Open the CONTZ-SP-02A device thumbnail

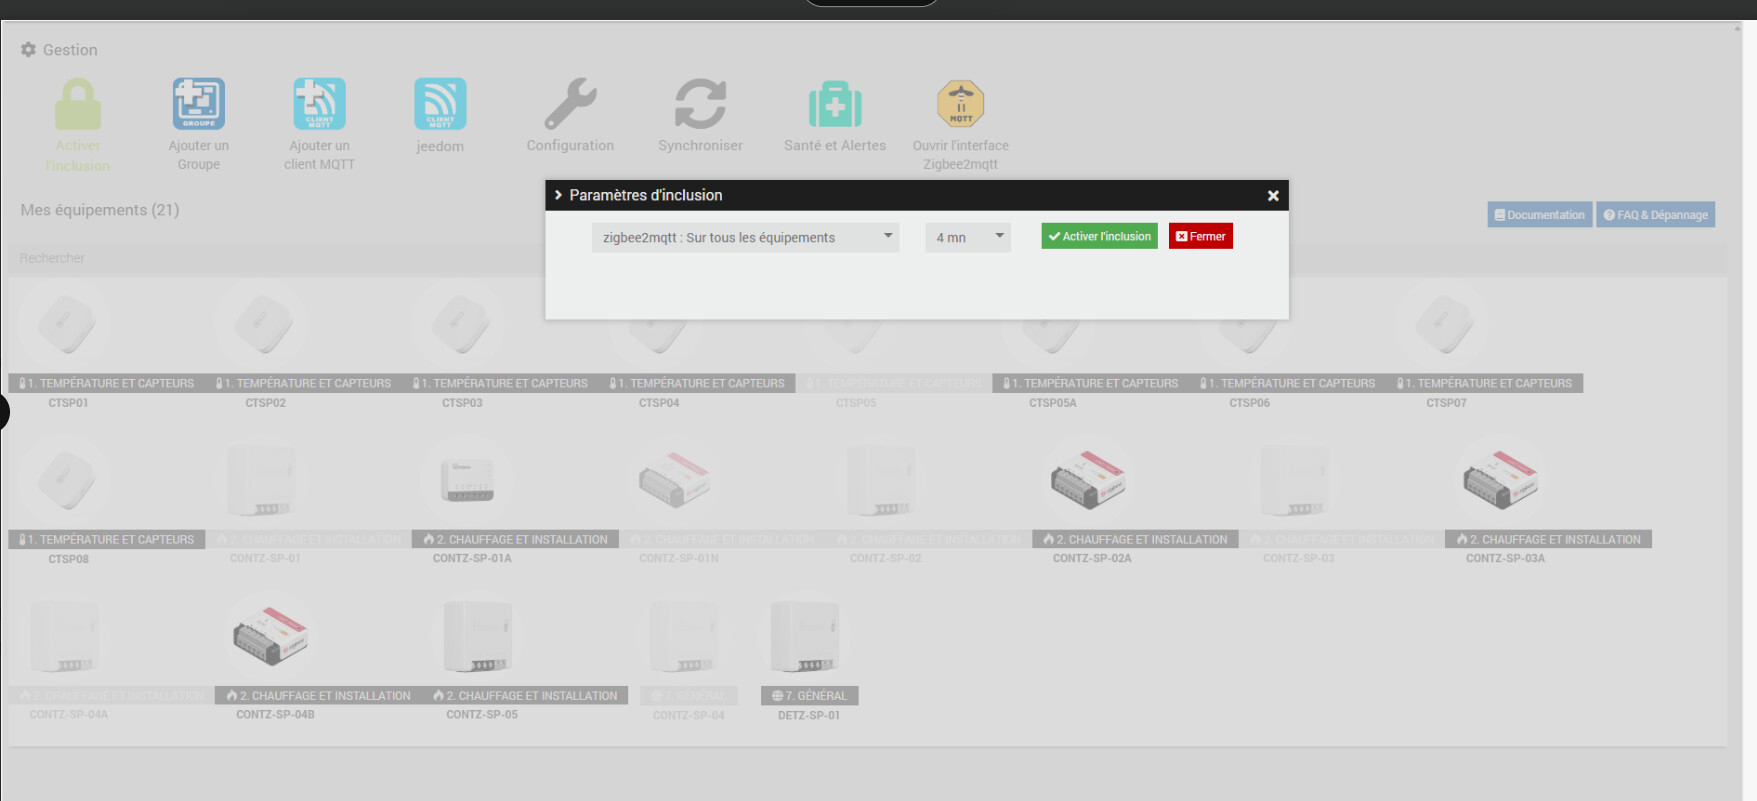(1088, 479)
